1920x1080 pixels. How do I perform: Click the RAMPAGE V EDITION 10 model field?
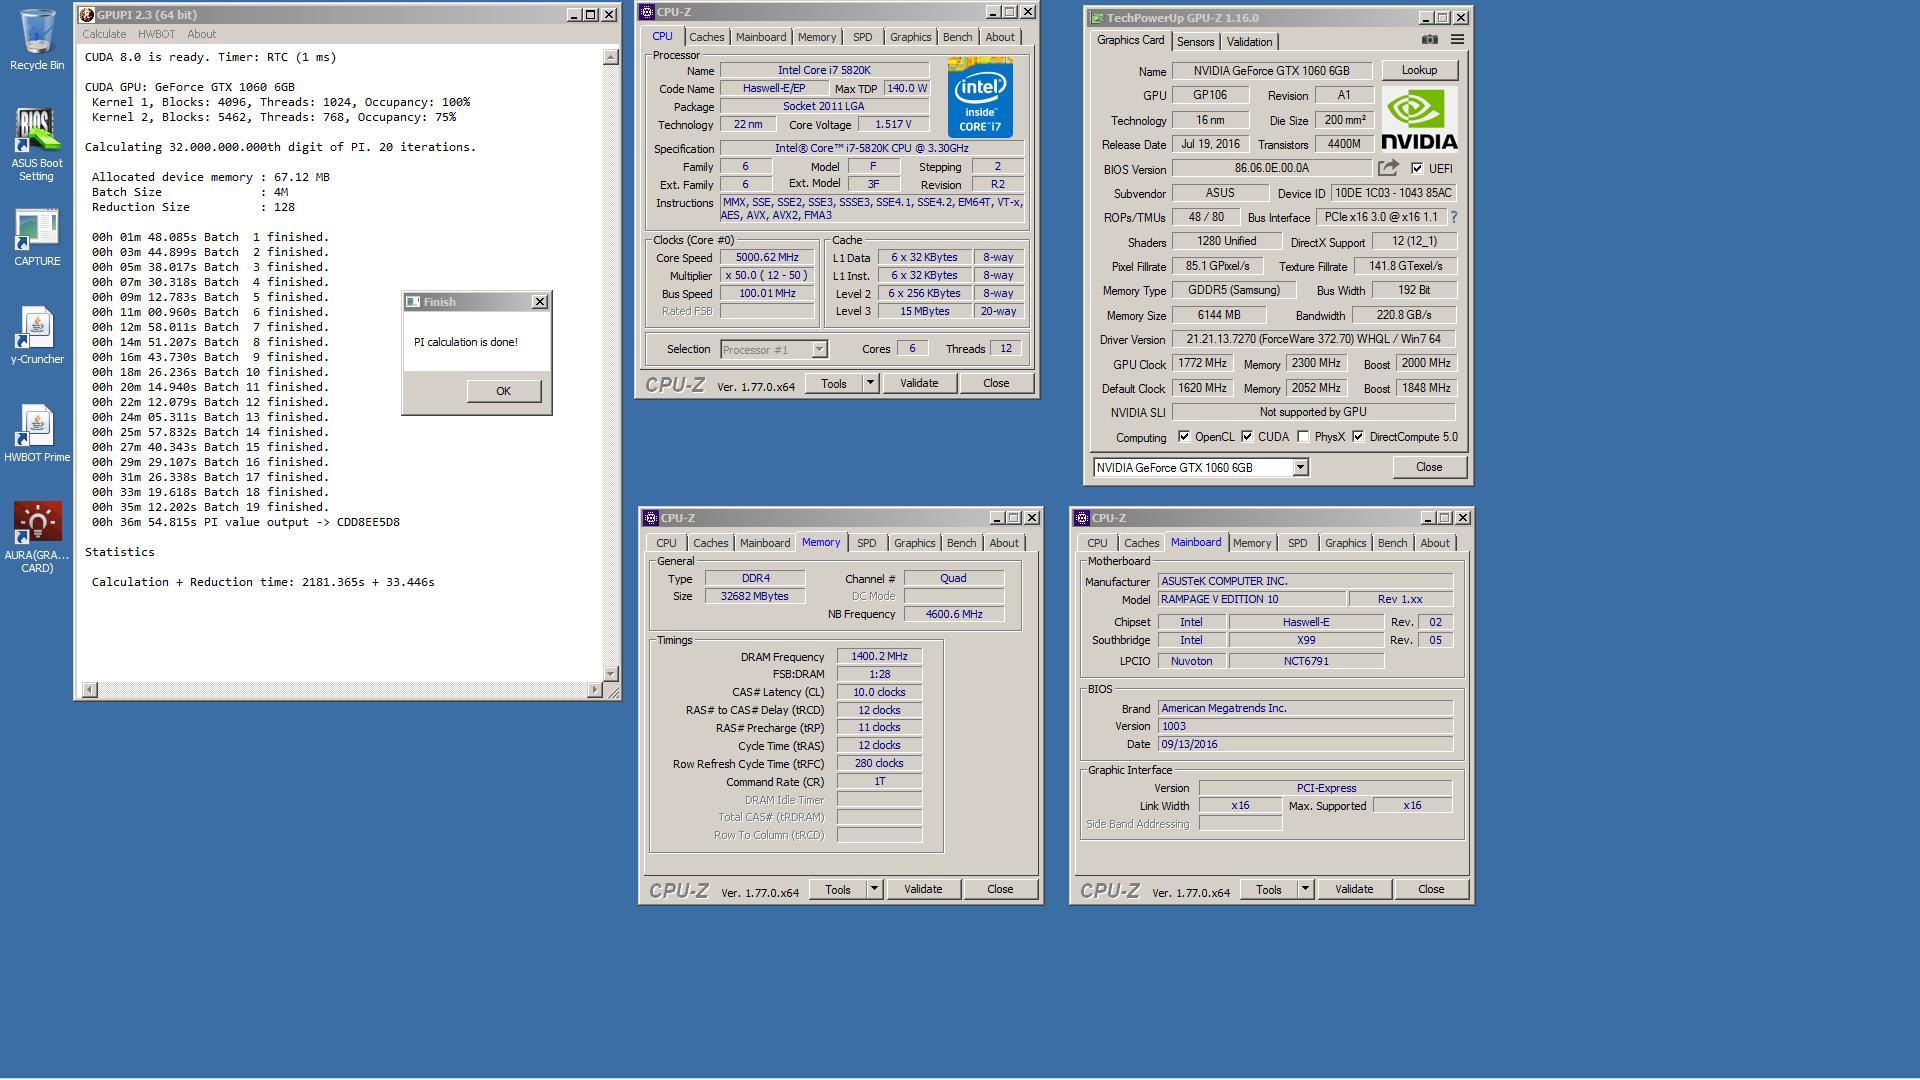(1250, 599)
